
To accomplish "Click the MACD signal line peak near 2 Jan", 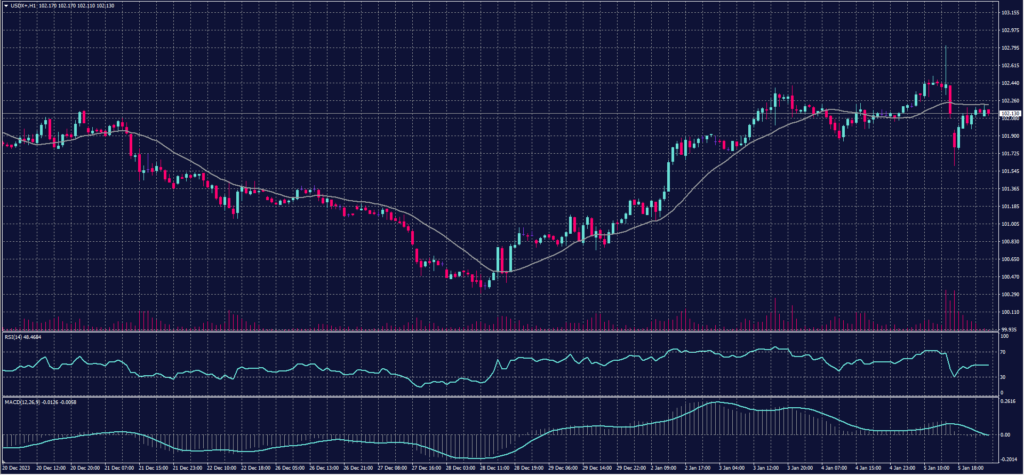I will coord(716,403).
